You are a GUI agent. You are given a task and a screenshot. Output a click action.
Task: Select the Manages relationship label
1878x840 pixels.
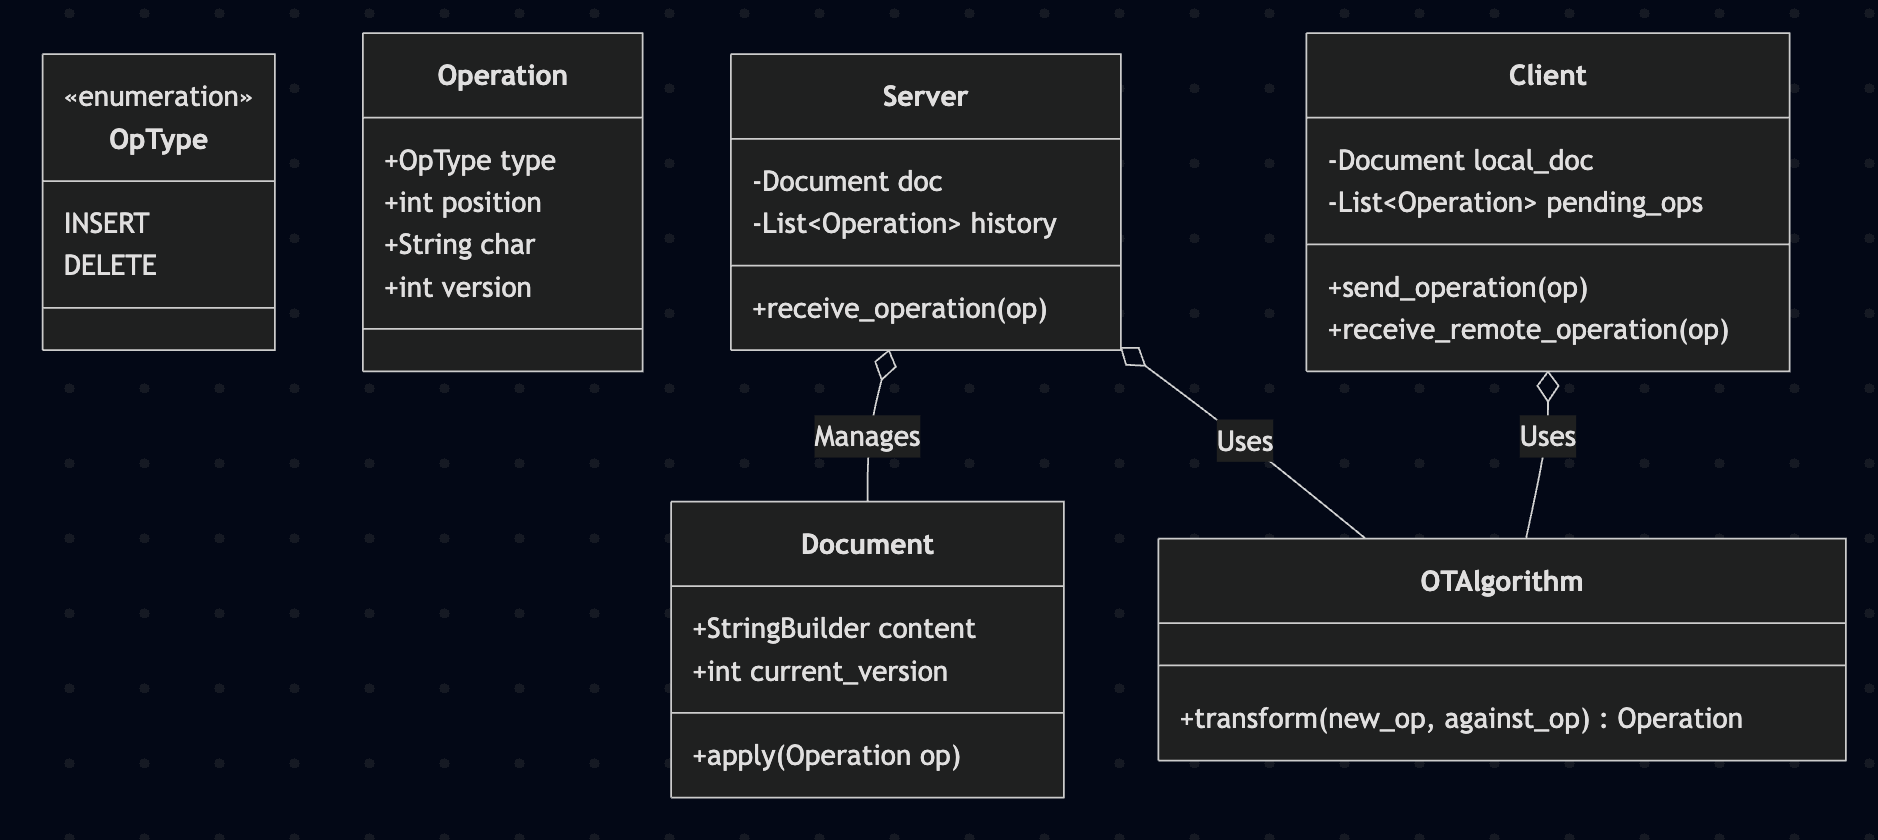pyautogui.click(x=867, y=437)
